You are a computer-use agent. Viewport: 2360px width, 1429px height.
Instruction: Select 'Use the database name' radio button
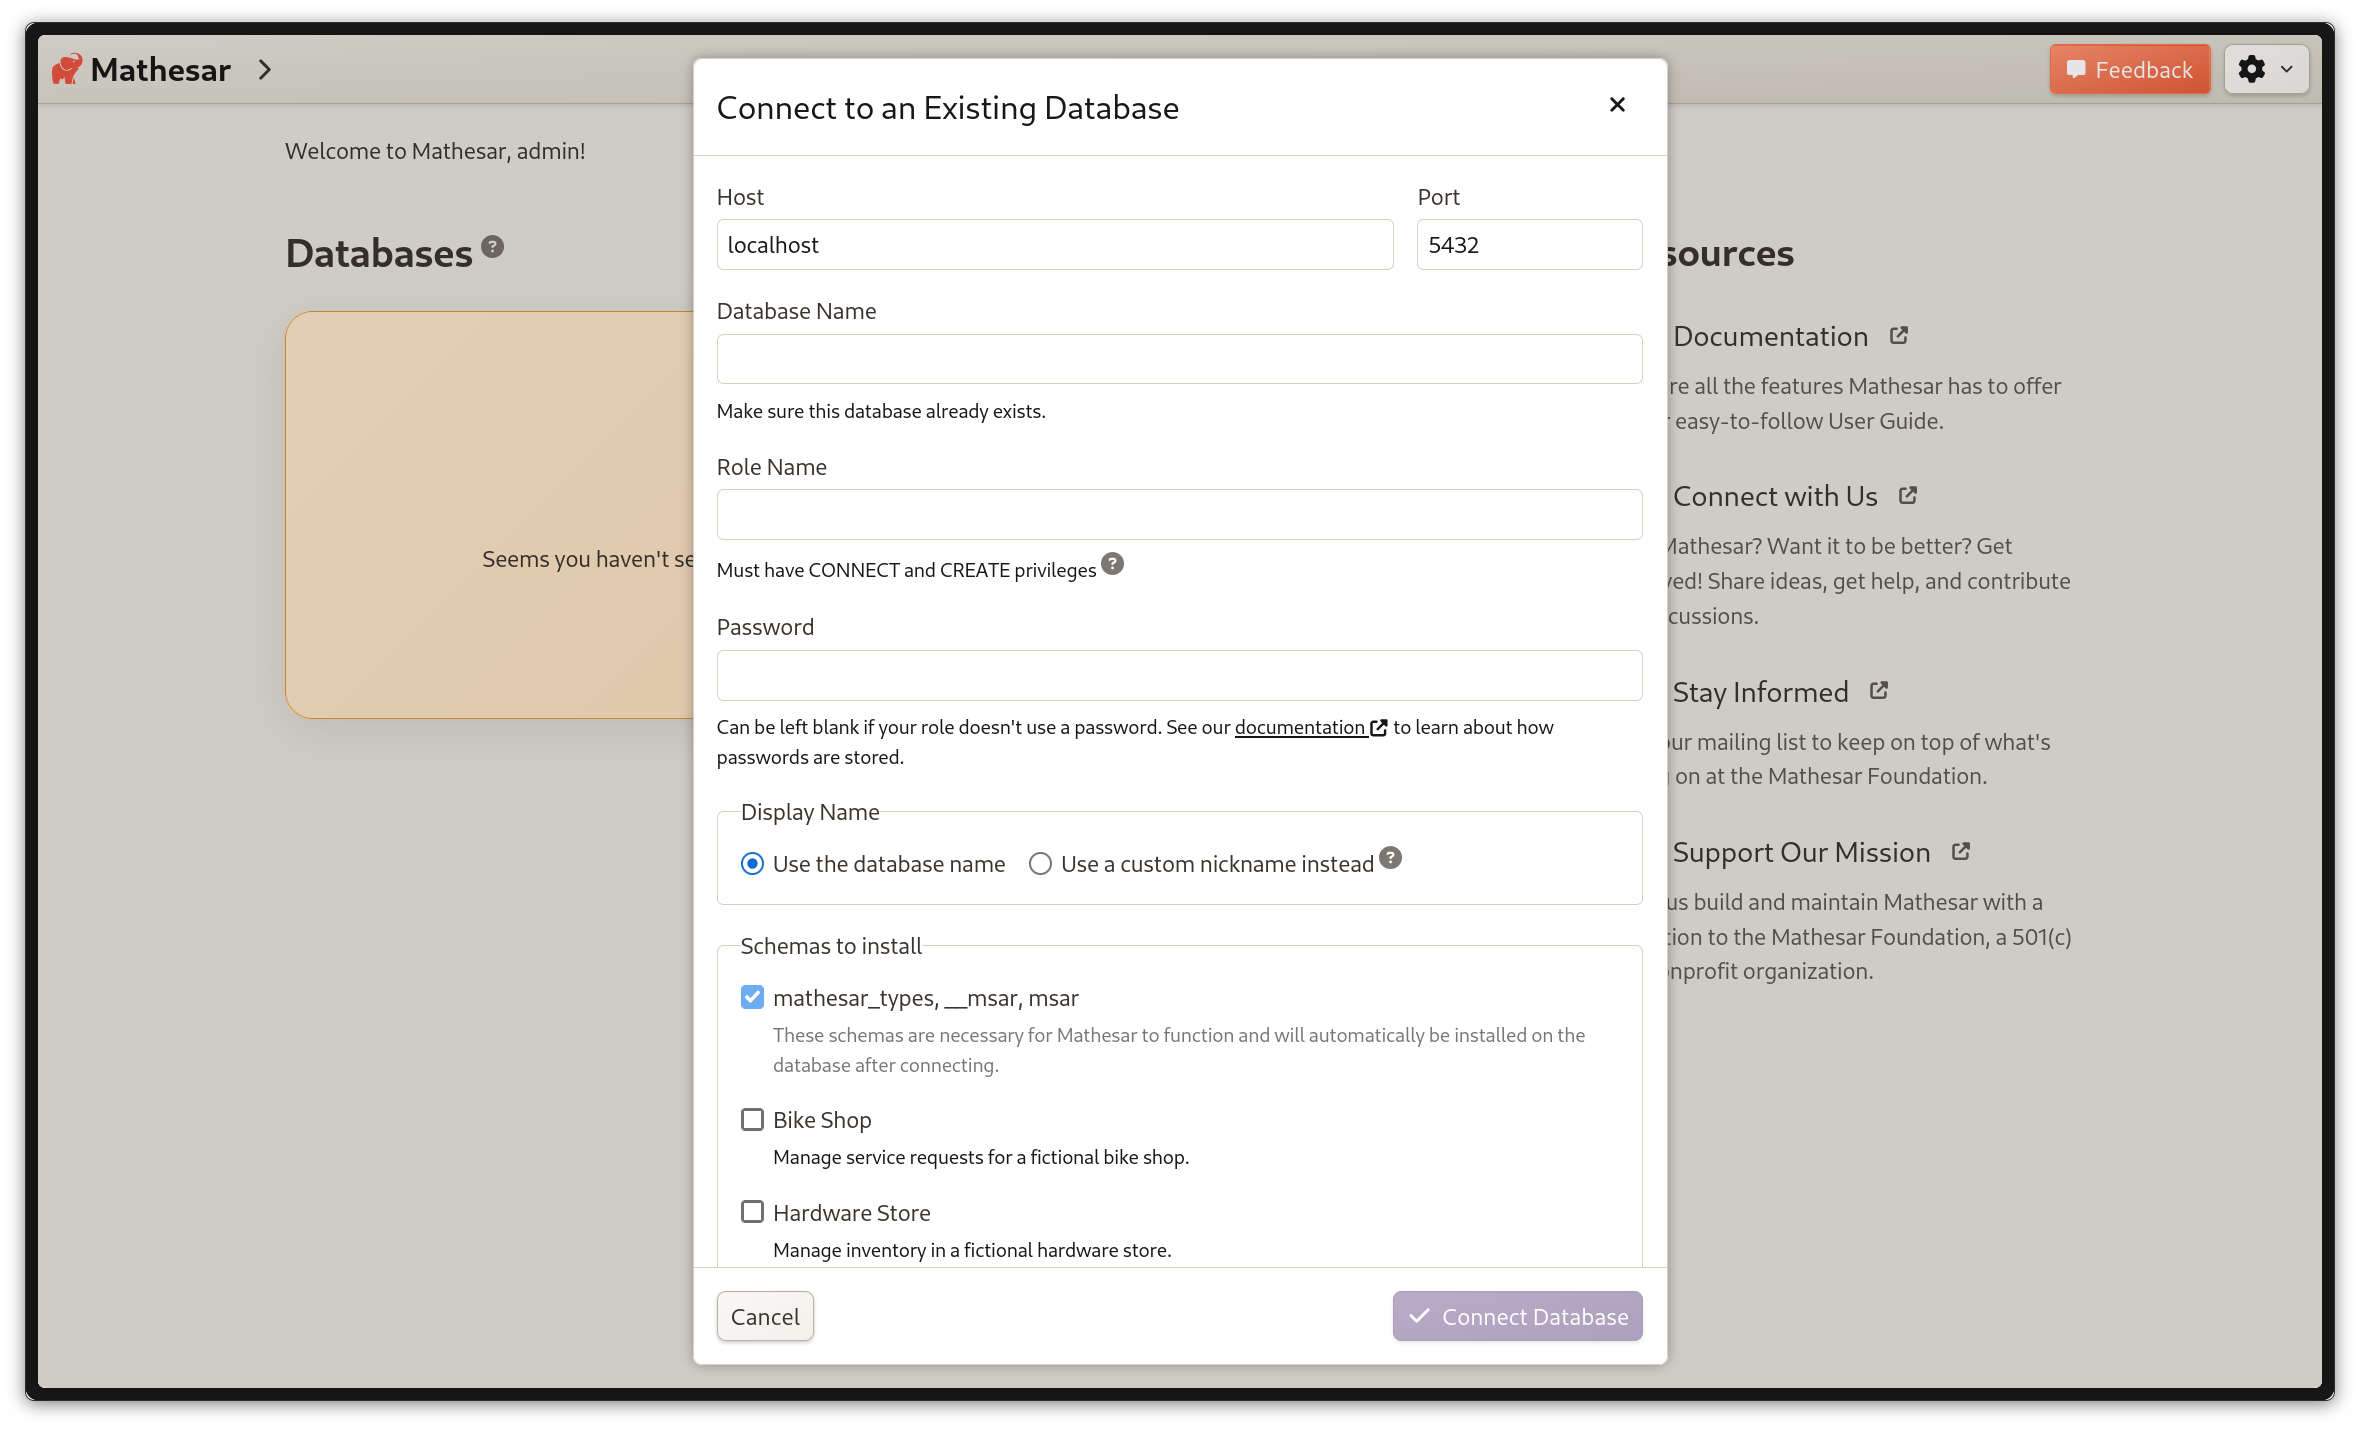point(752,864)
